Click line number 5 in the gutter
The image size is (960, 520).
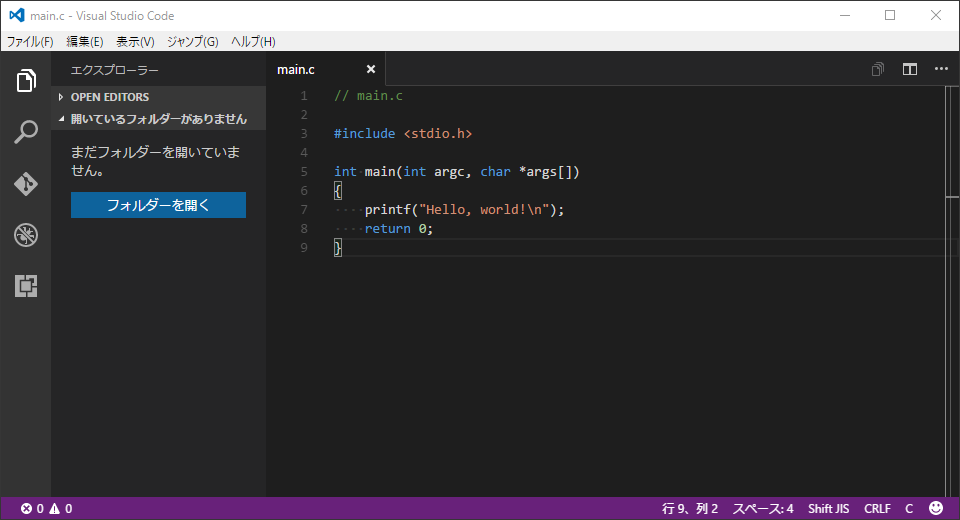[x=304, y=171]
